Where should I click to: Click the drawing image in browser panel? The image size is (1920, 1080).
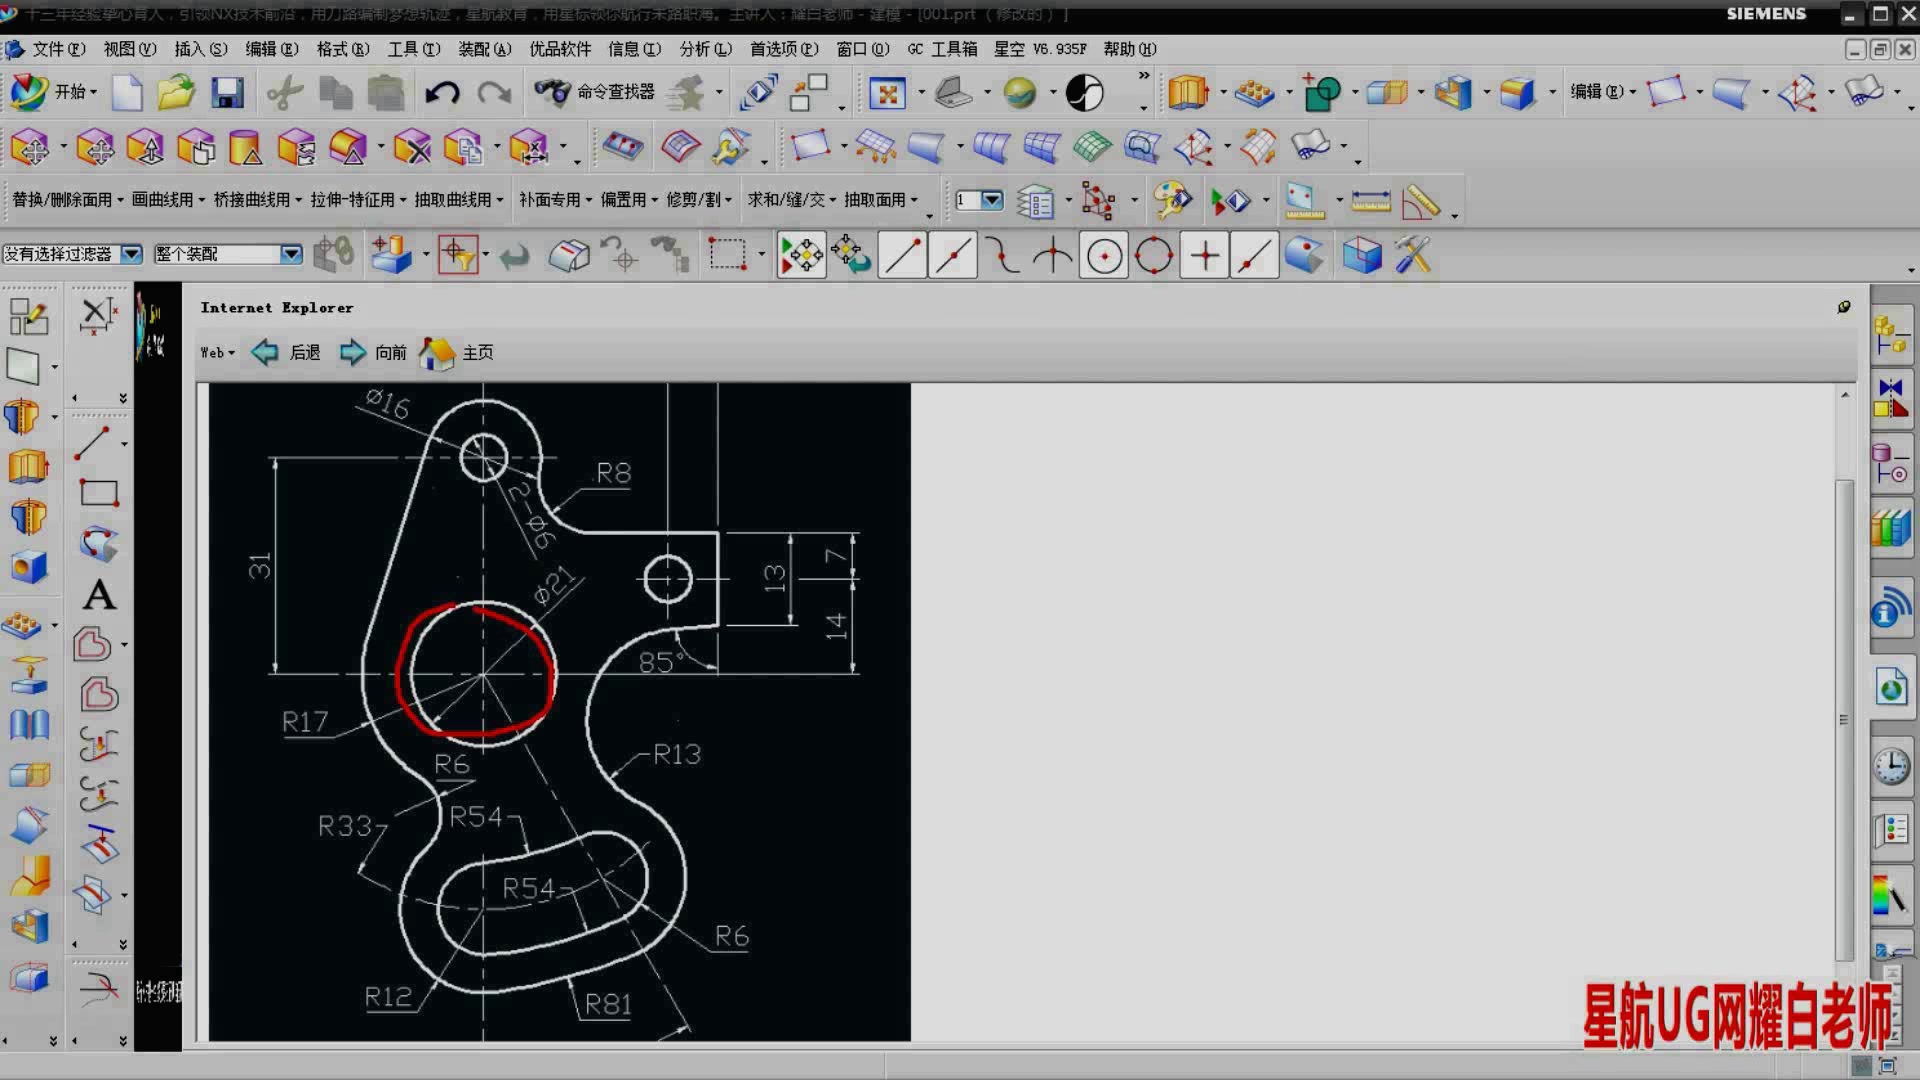tap(559, 712)
